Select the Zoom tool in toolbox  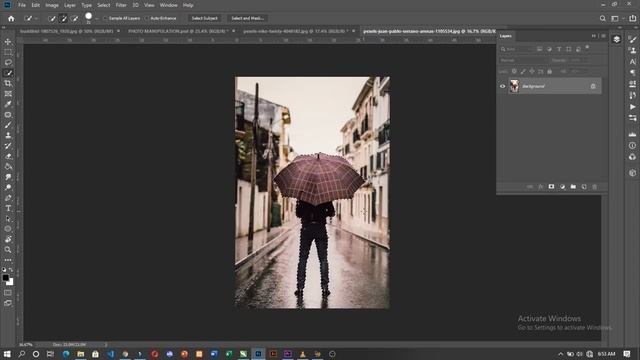(8, 249)
